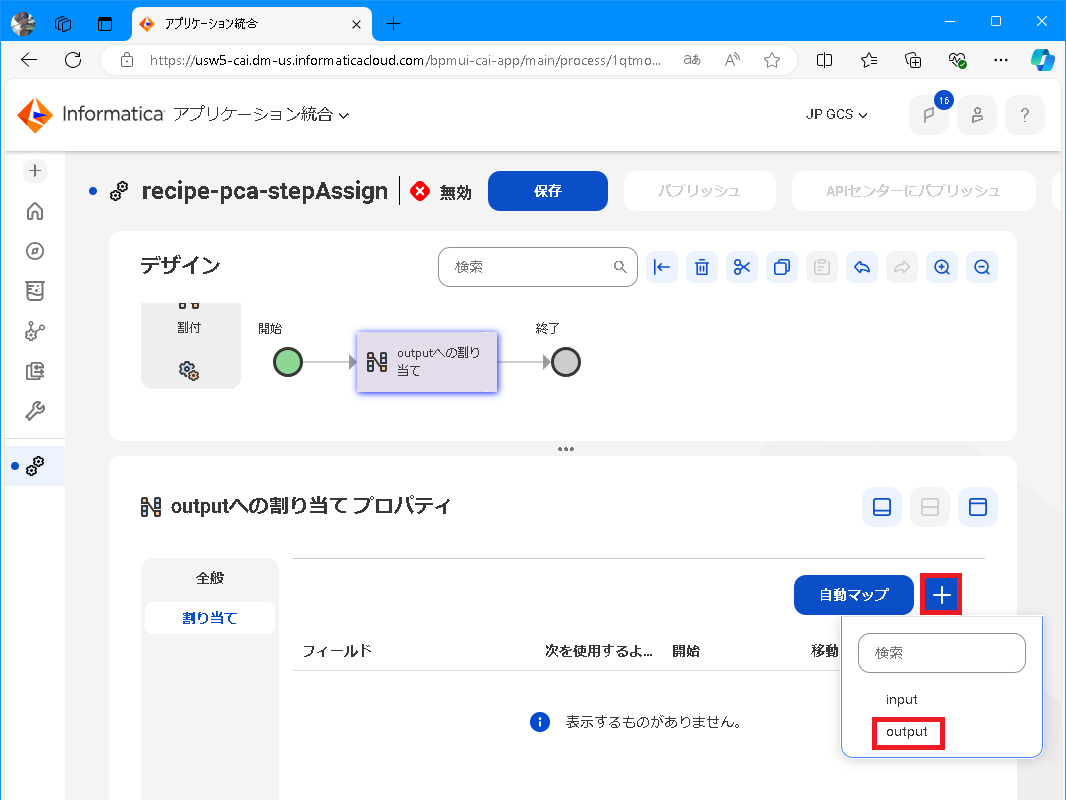
Task: Click the trash delete icon in design toolbar
Action: pos(702,267)
